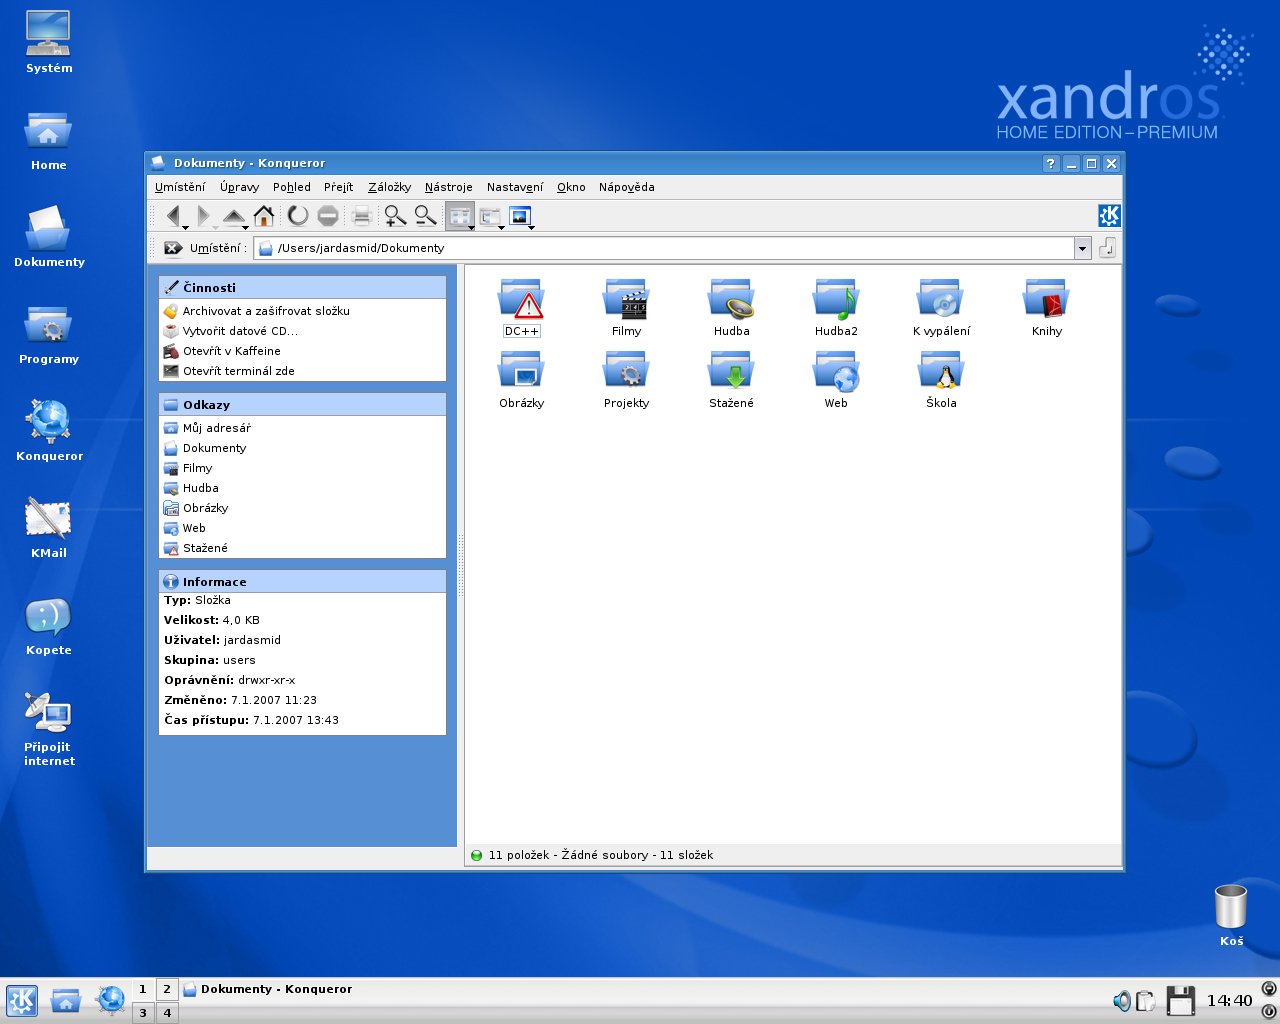Click the volume speaker tray icon
1280x1024 pixels.
(x=1122, y=1000)
